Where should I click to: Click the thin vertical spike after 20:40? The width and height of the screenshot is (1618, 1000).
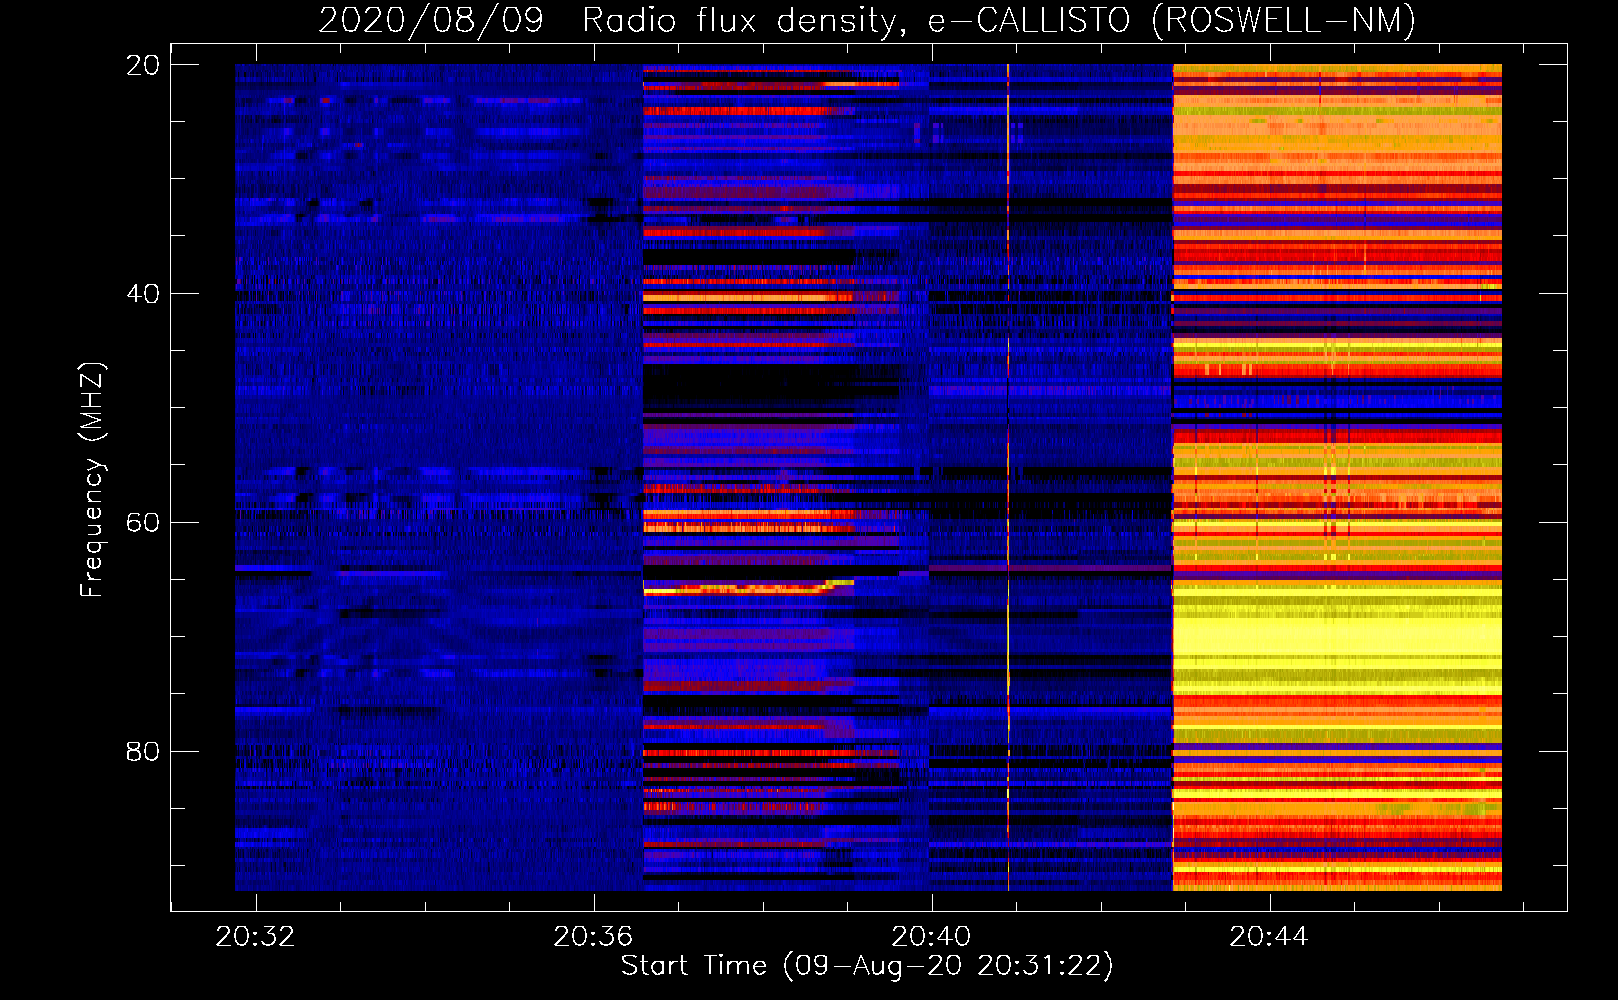tap(1008, 477)
